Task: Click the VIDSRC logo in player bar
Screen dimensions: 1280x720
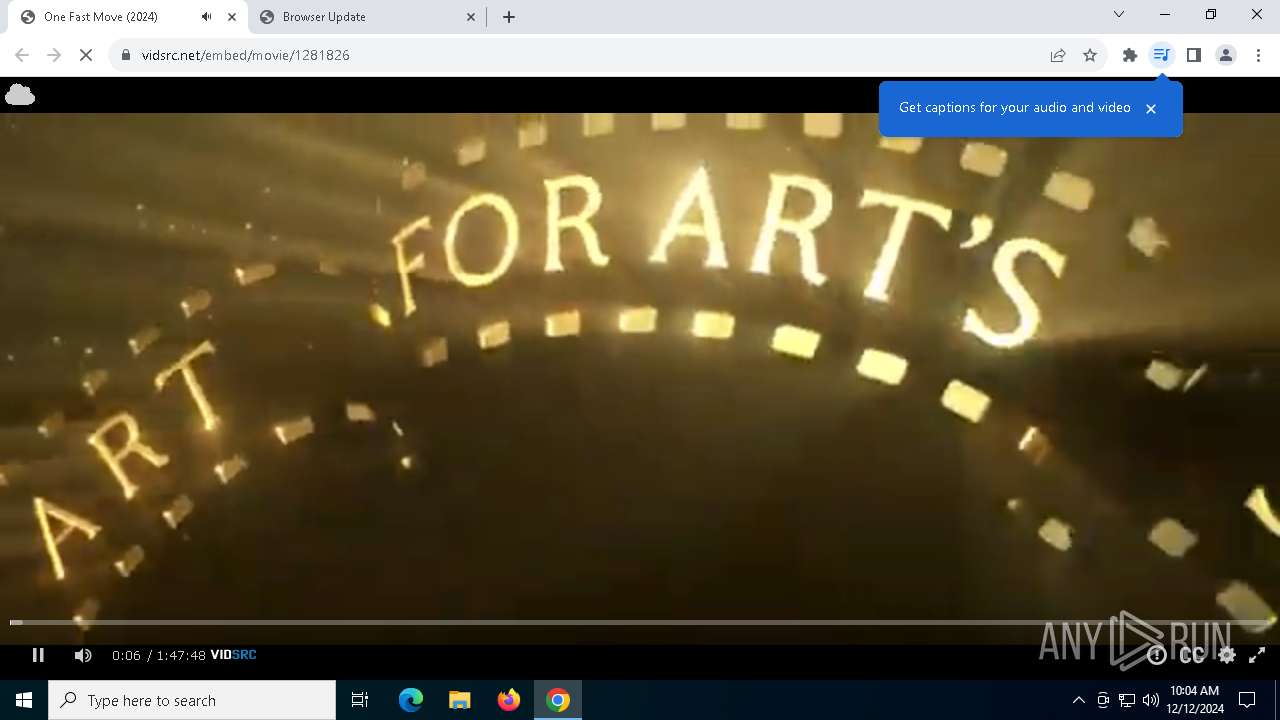Action: pyautogui.click(x=233, y=655)
